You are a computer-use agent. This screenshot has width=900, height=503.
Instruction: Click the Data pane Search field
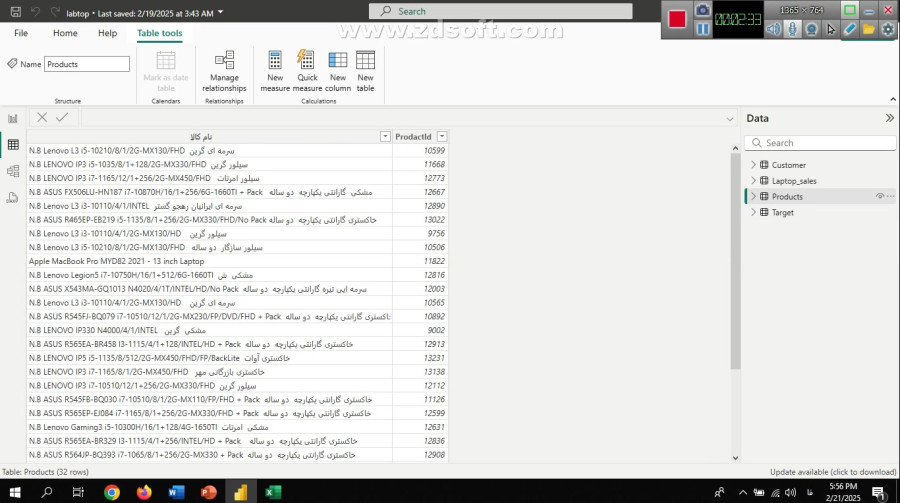pos(820,143)
